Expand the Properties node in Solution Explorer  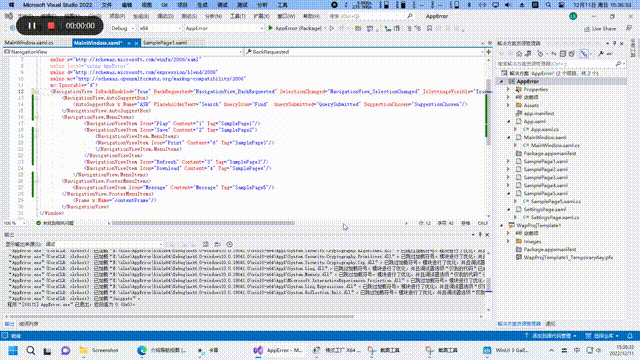pos(509,89)
